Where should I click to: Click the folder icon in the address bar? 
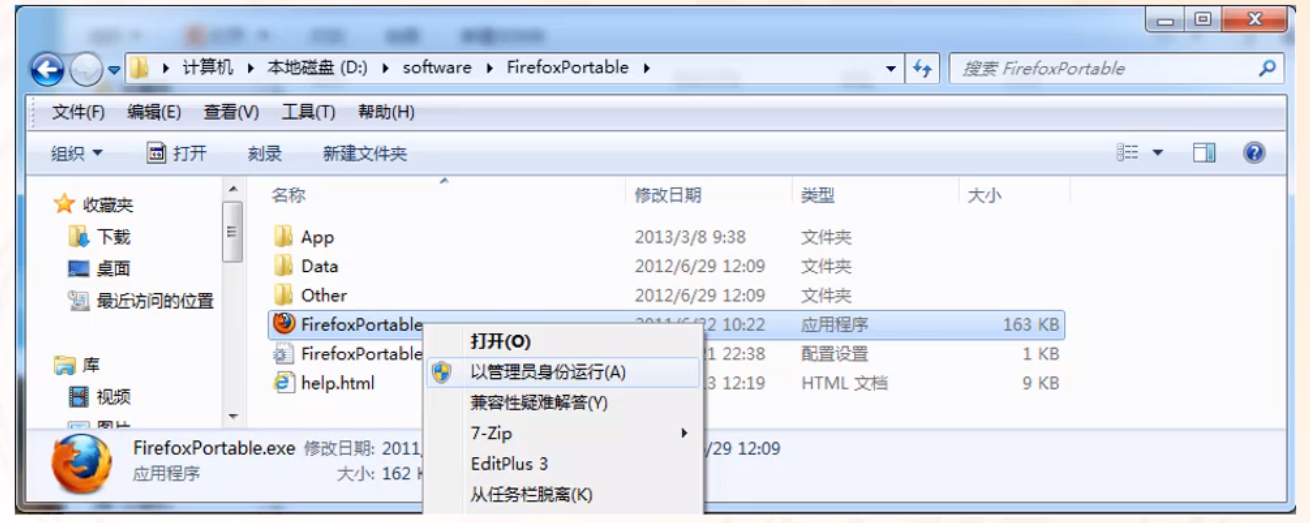[x=139, y=68]
